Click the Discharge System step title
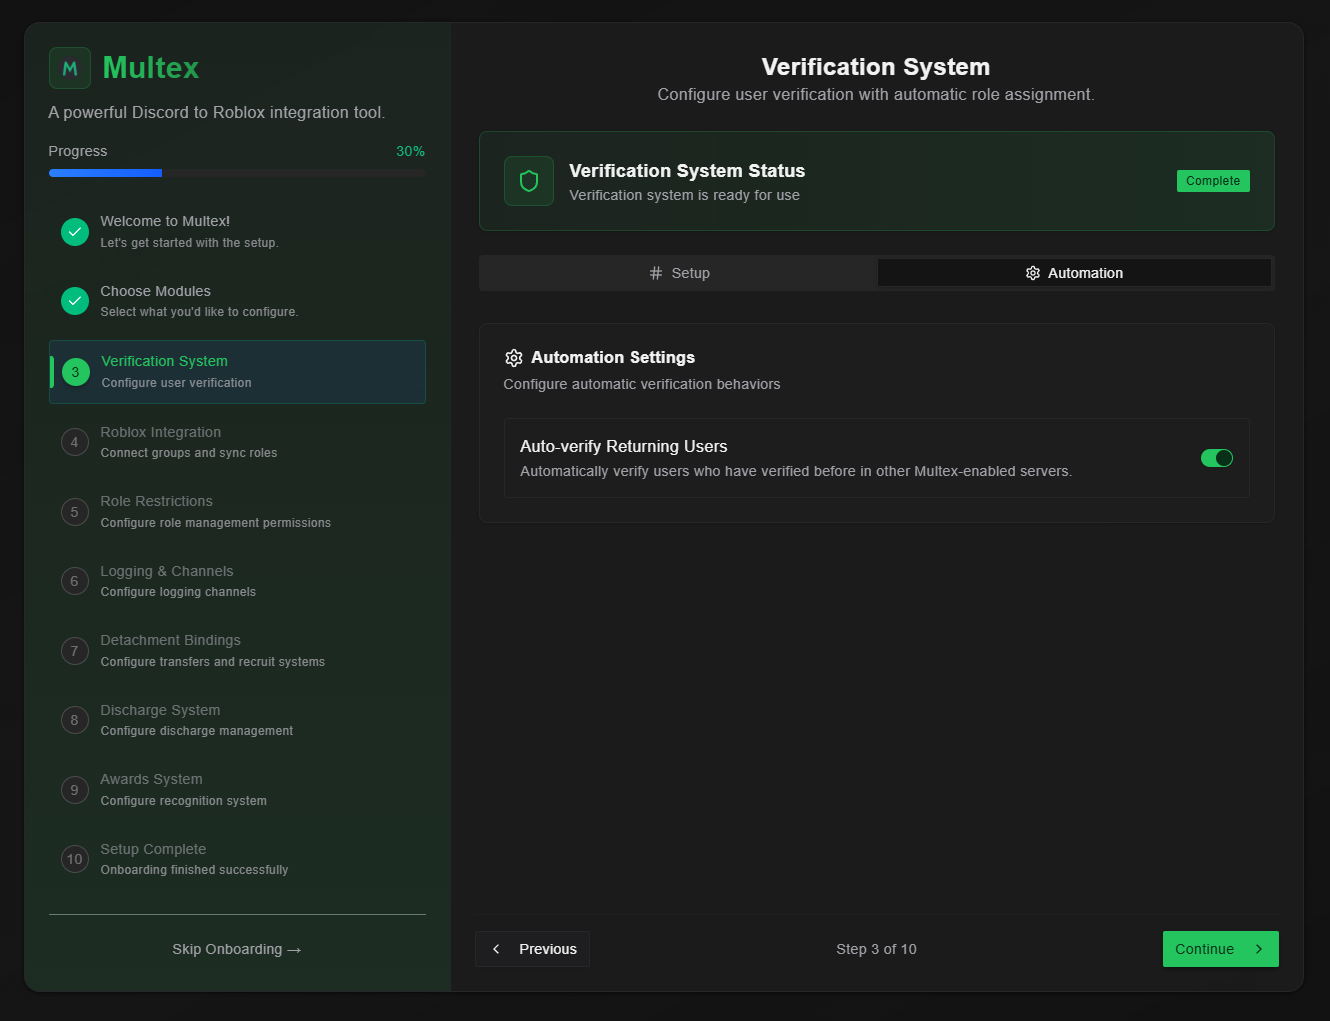The width and height of the screenshot is (1330, 1021). pyautogui.click(x=160, y=710)
